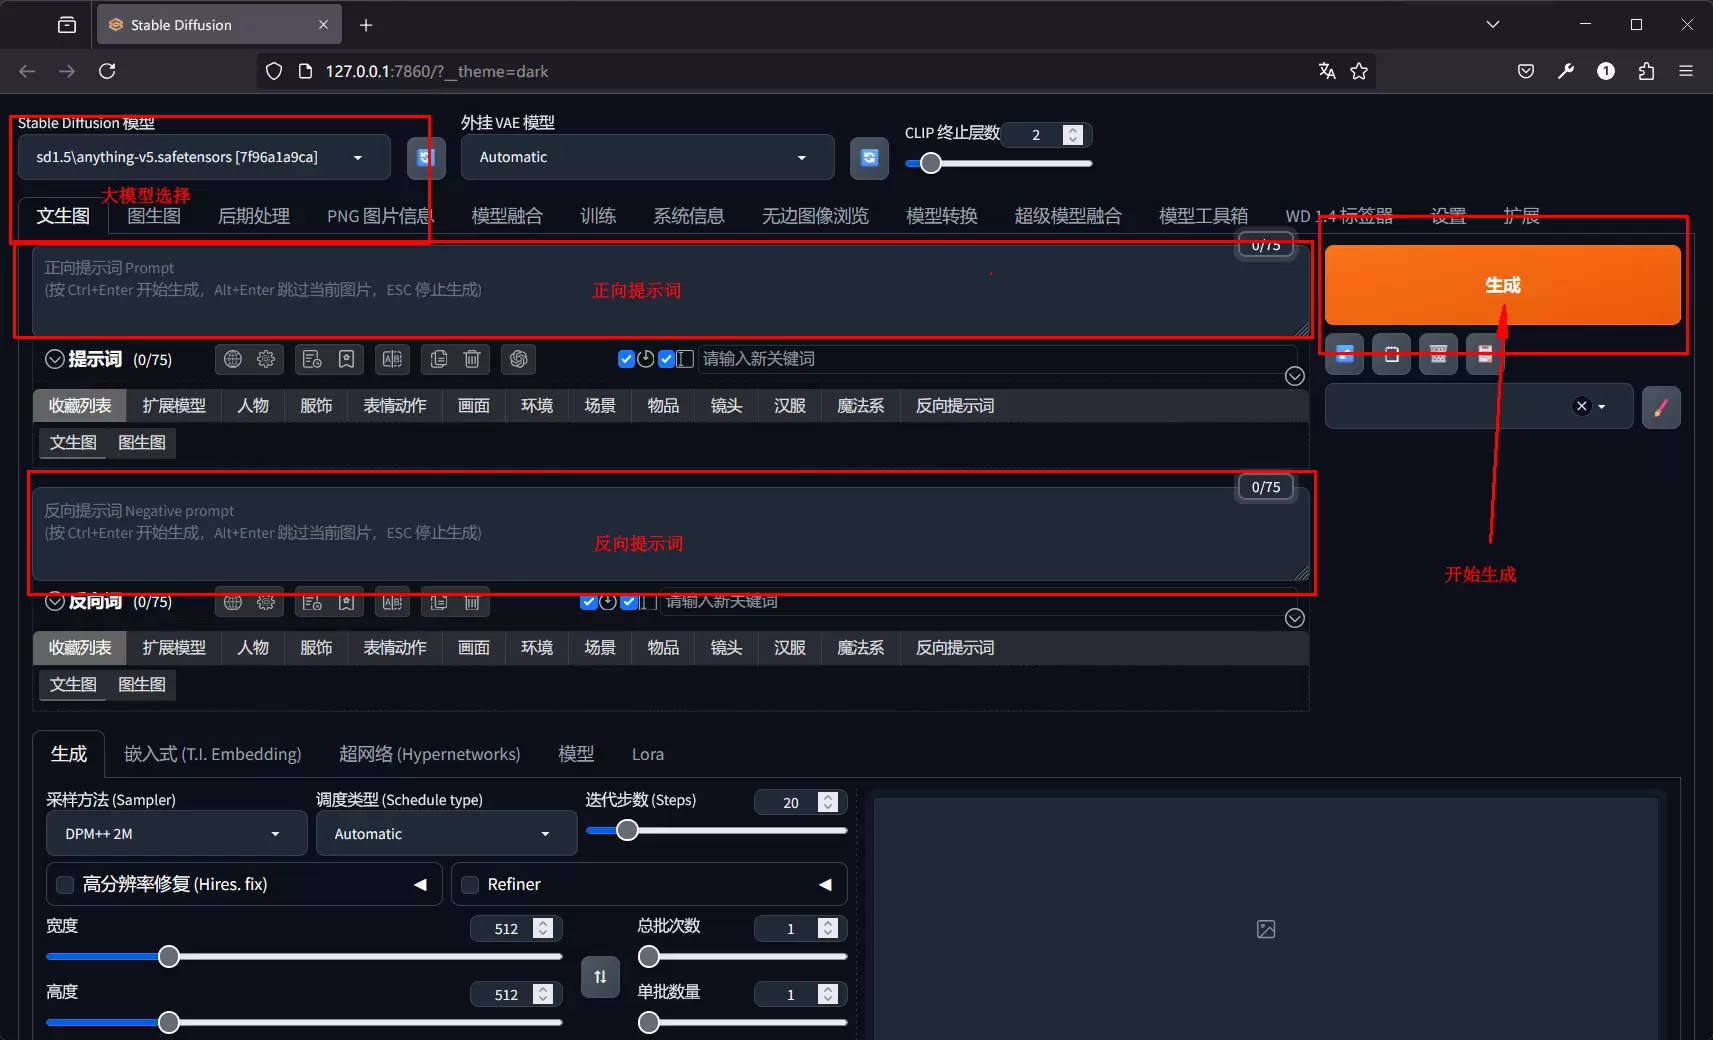Open the 模型融合 tab
Image resolution: width=1713 pixels, height=1040 pixels.
[507, 216]
